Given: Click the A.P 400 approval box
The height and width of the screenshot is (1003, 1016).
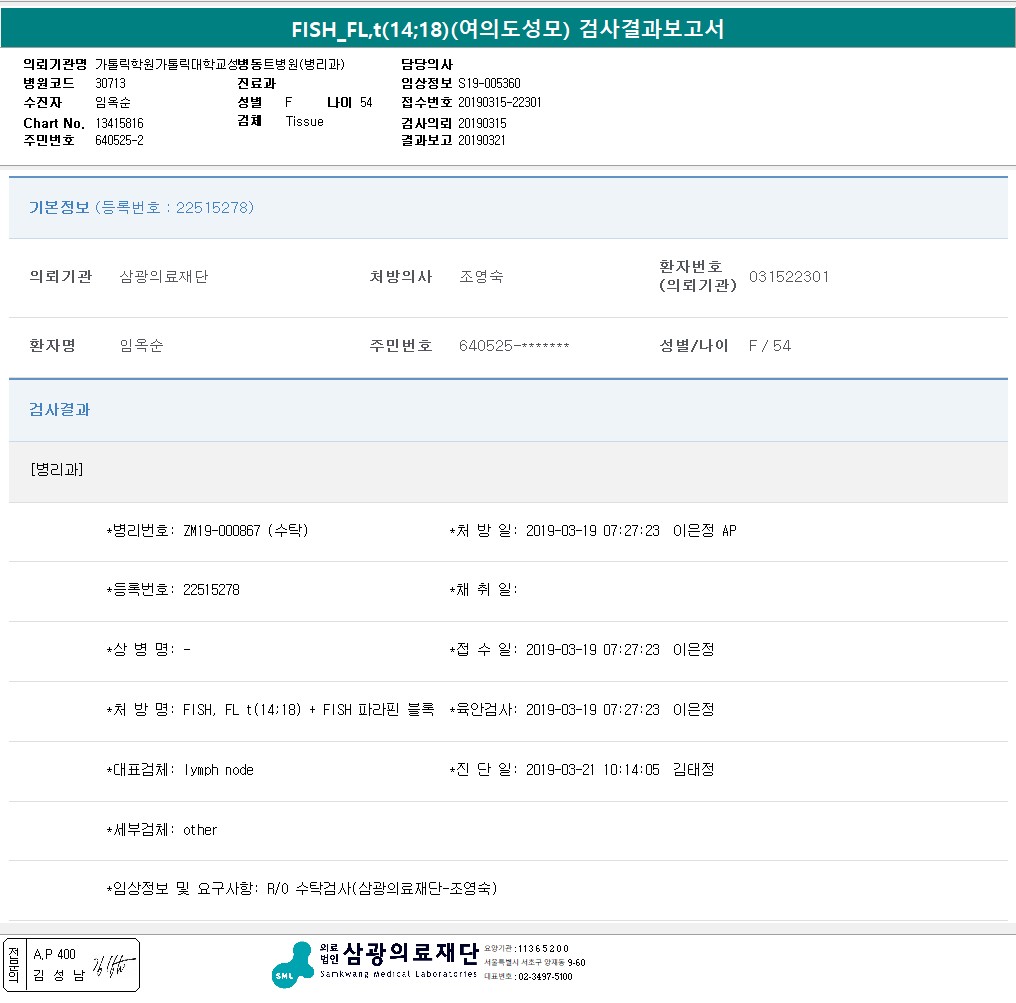Looking at the screenshot, I should click(x=54, y=955).
